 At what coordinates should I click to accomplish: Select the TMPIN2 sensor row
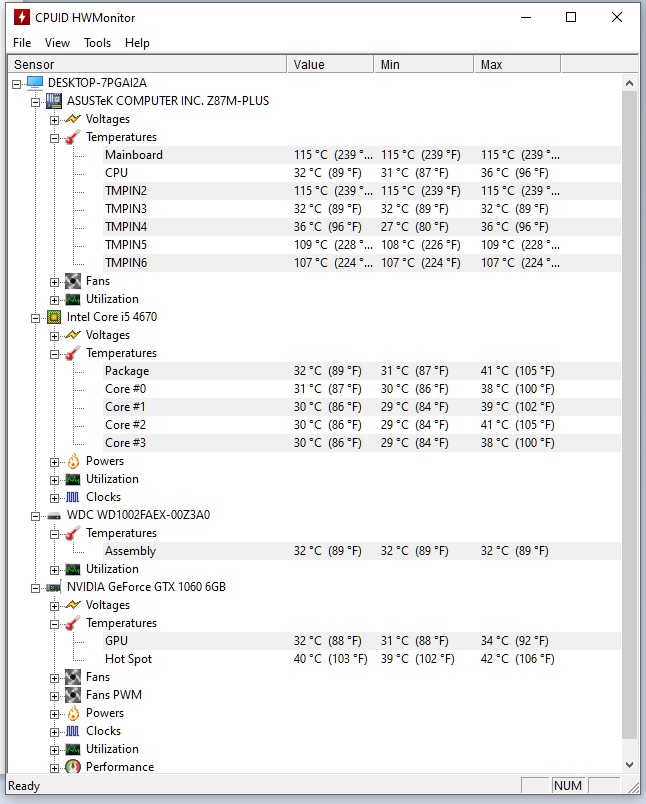click(x=361, y=191)
